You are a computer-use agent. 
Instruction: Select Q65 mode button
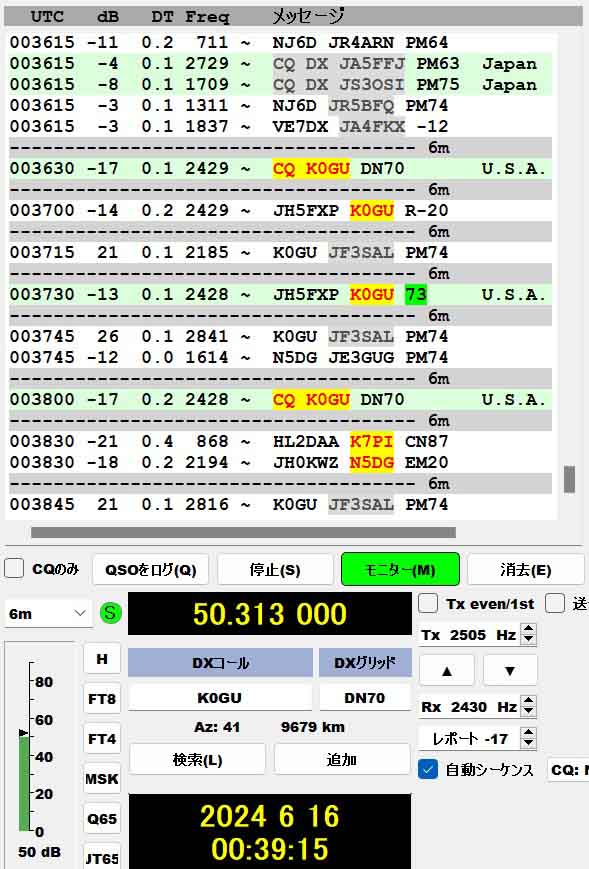102,819
